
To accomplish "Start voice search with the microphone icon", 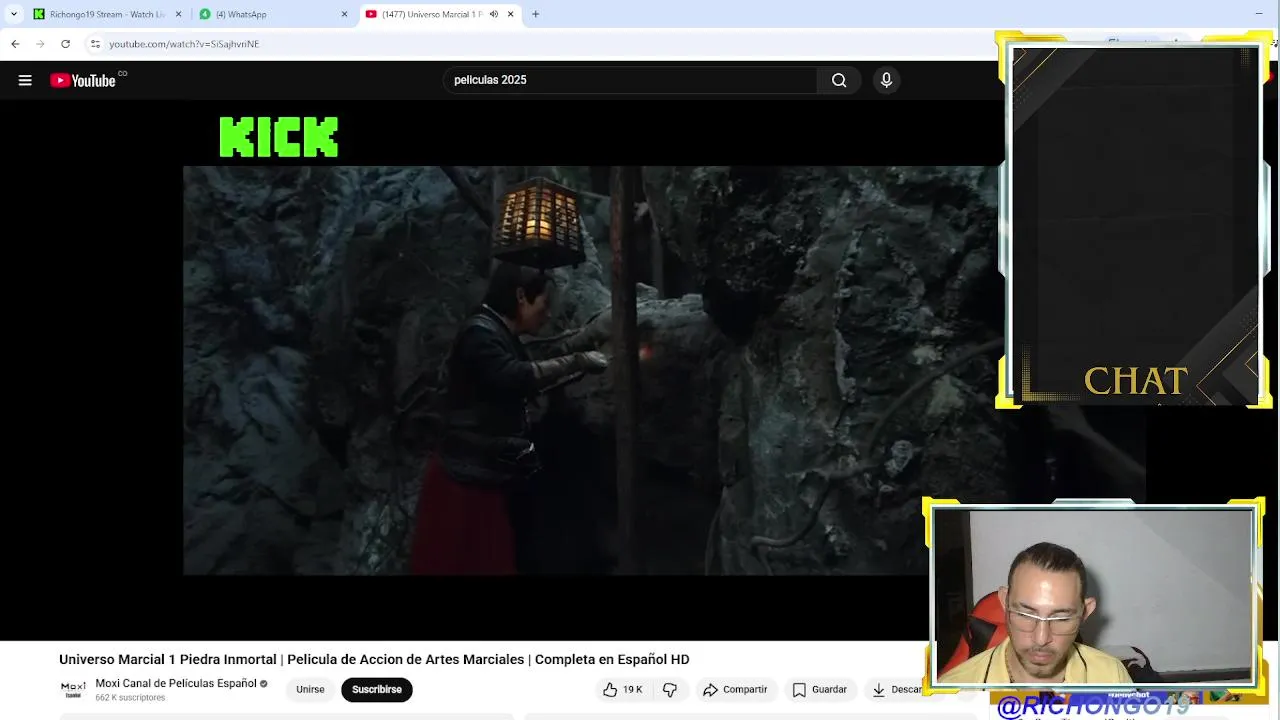I will tap(886, 80).
